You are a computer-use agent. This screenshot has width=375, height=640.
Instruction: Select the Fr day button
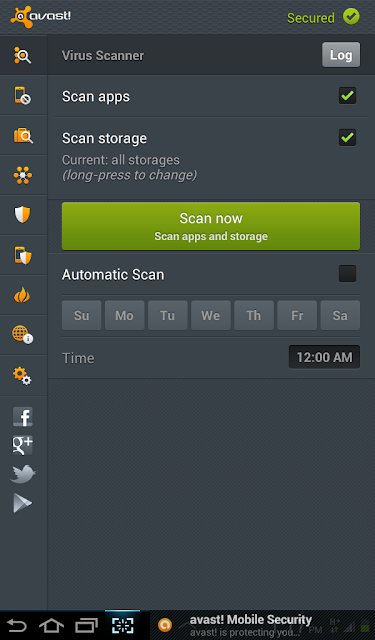(x=297, y=315)
